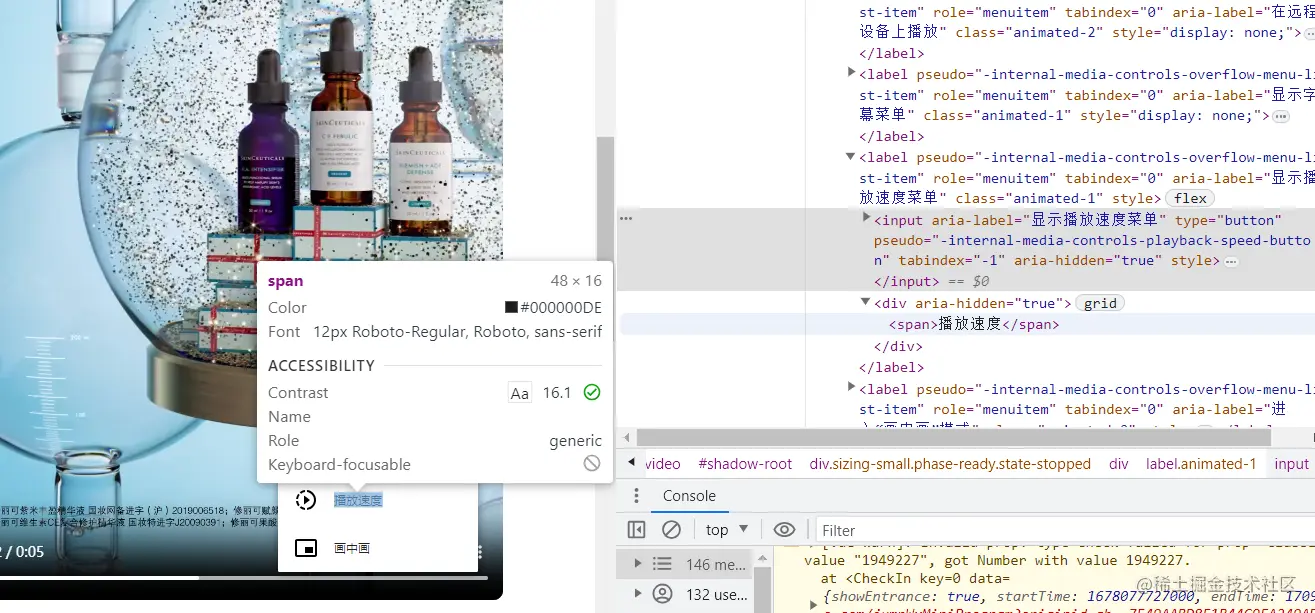Click the 48 × 16 size text
The width and height of the screenshot is (1315, 613).
pos(576,281)
